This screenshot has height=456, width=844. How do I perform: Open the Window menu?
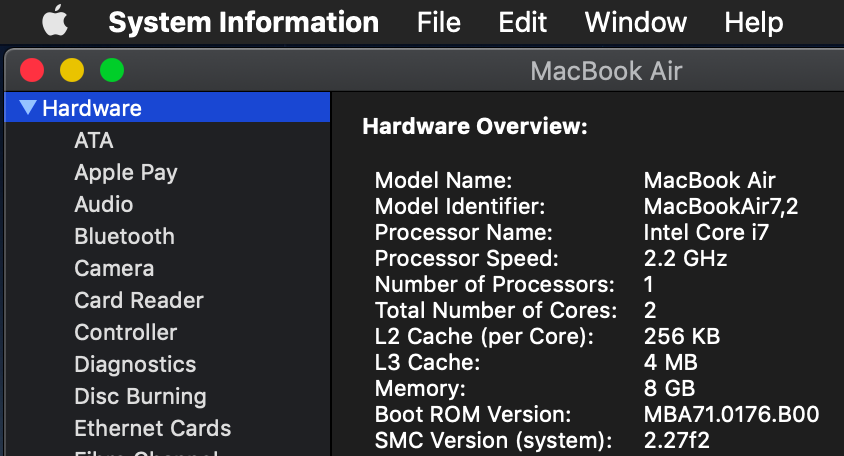point(636,22)
